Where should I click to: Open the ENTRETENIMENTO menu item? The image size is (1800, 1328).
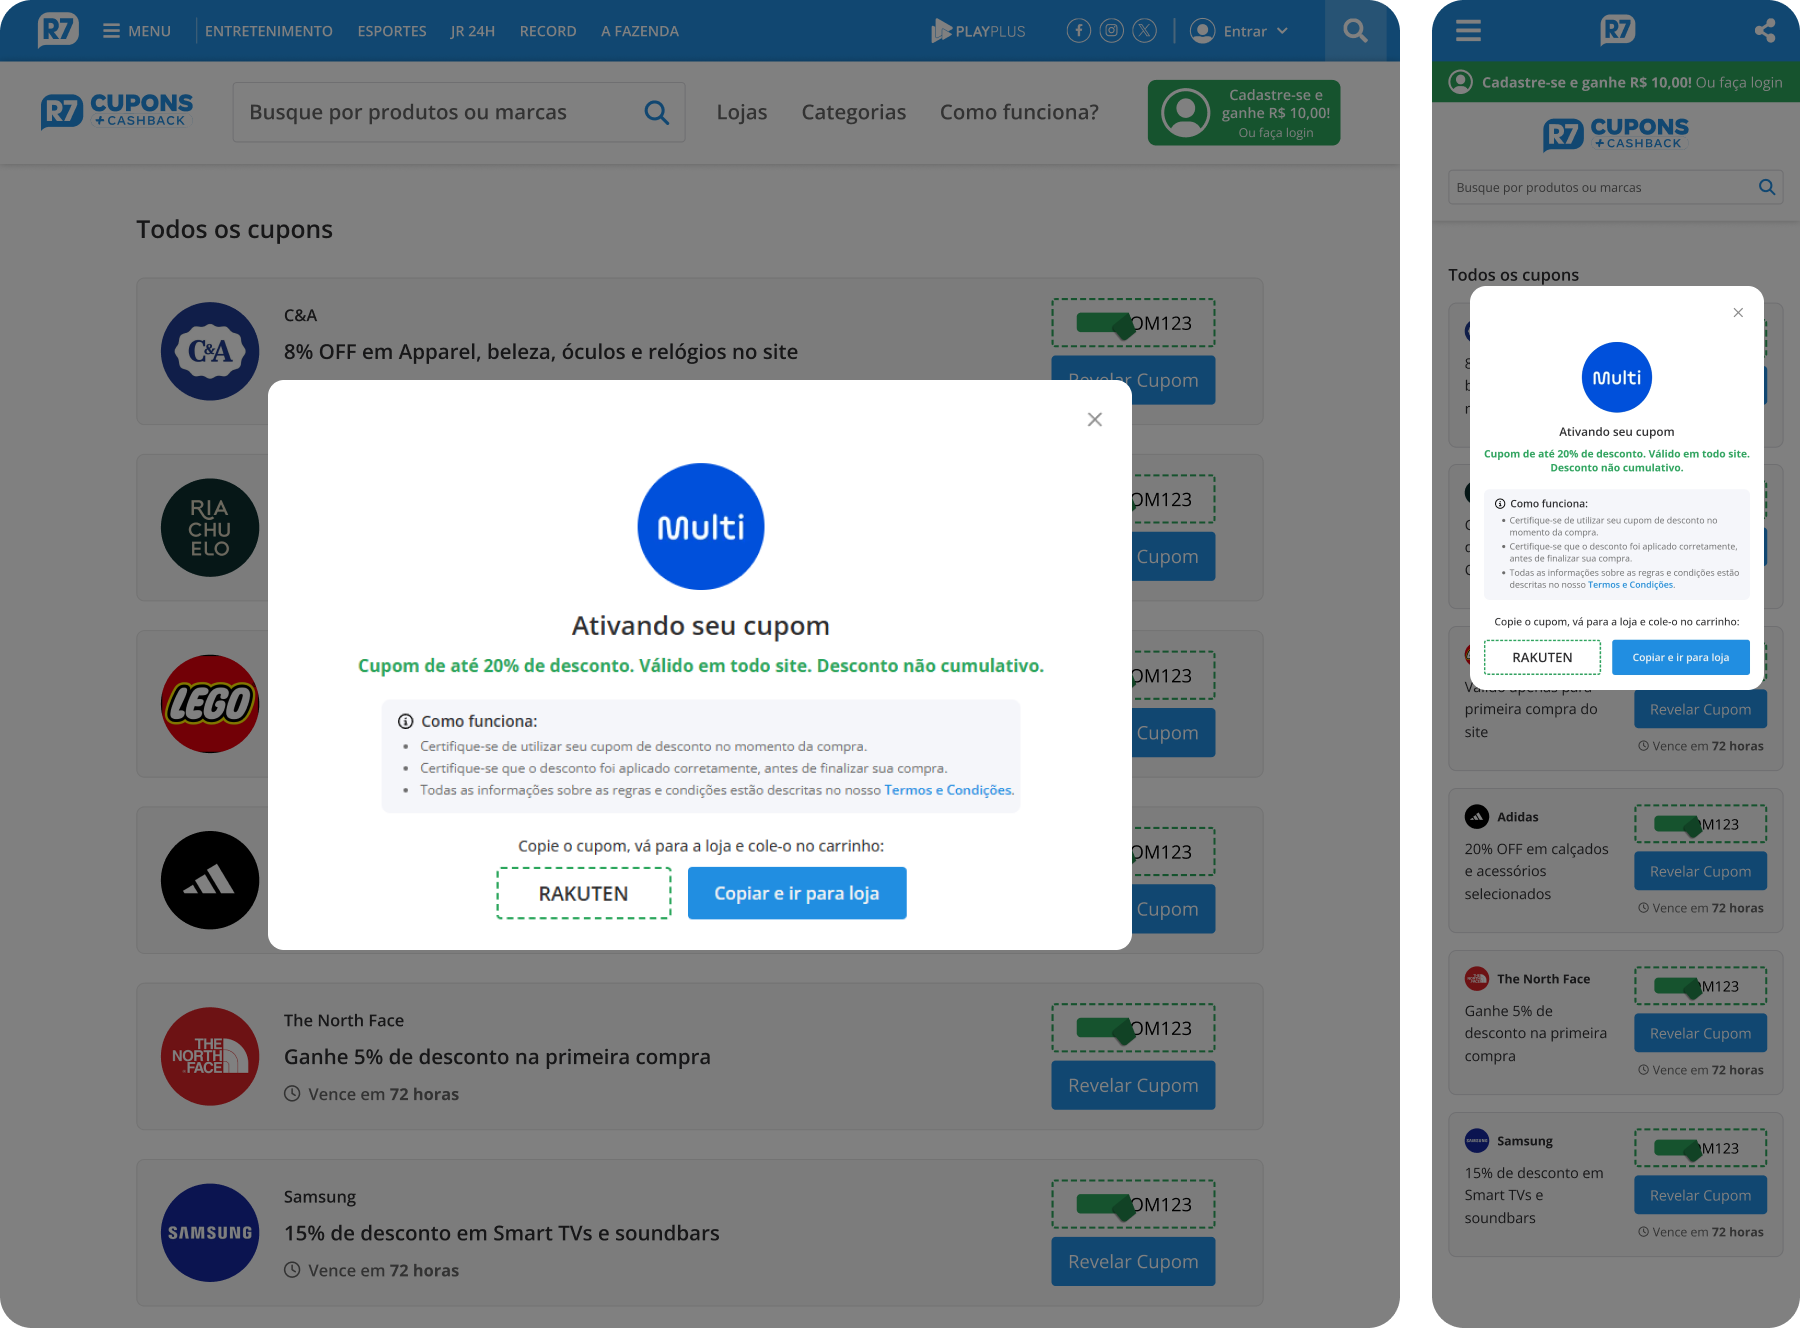(x=269, y=31)
